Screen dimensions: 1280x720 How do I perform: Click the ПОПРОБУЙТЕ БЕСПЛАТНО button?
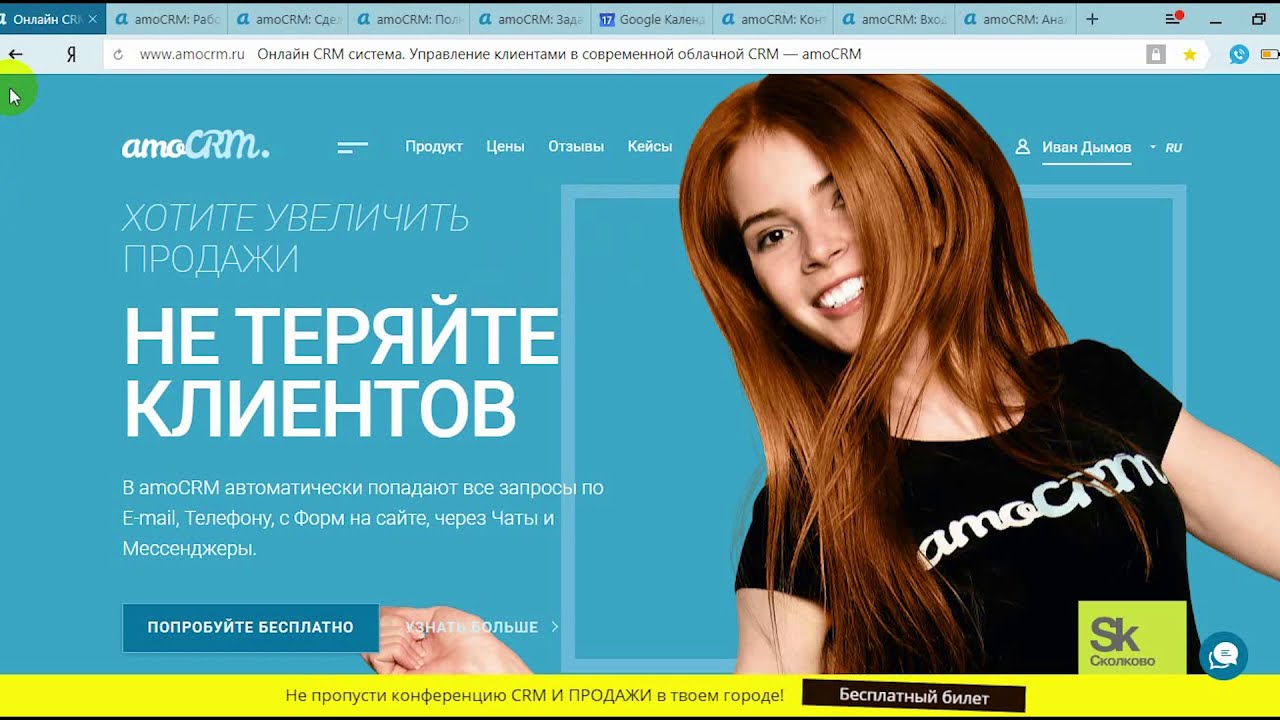(250, 627)
